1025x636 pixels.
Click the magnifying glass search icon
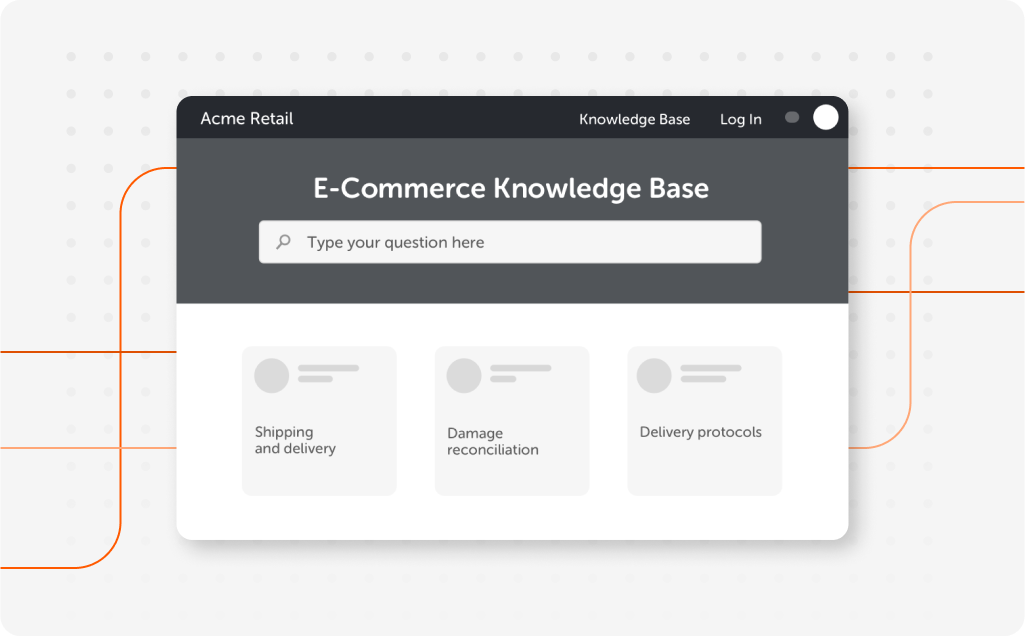[283, 241]
